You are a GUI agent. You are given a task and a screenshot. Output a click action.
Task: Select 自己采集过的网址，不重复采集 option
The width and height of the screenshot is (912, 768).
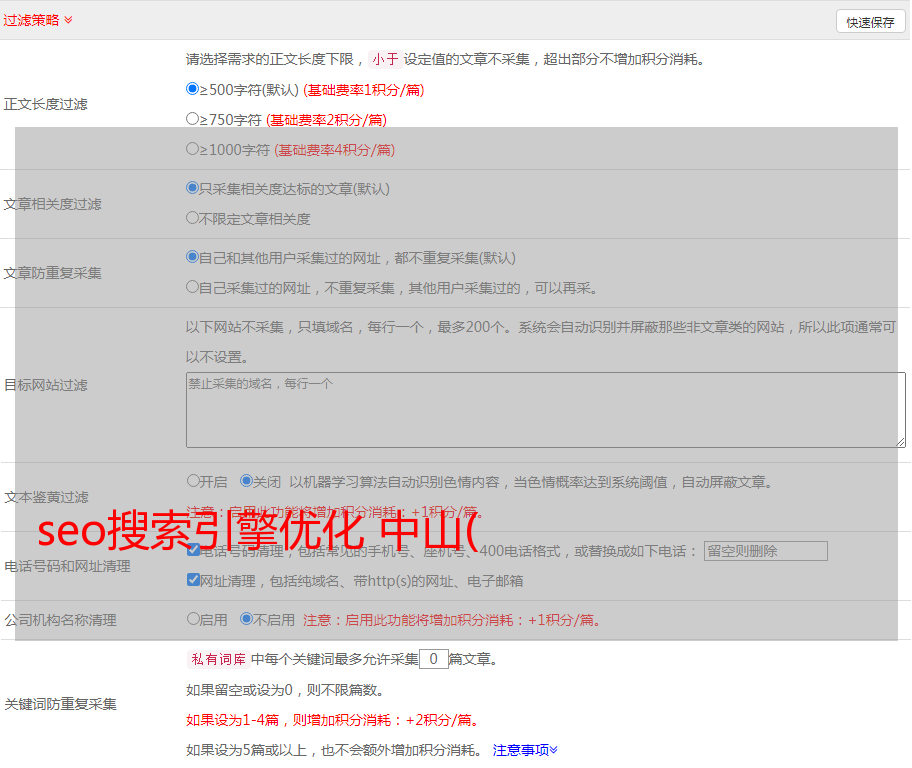click(x=193, y=287)
